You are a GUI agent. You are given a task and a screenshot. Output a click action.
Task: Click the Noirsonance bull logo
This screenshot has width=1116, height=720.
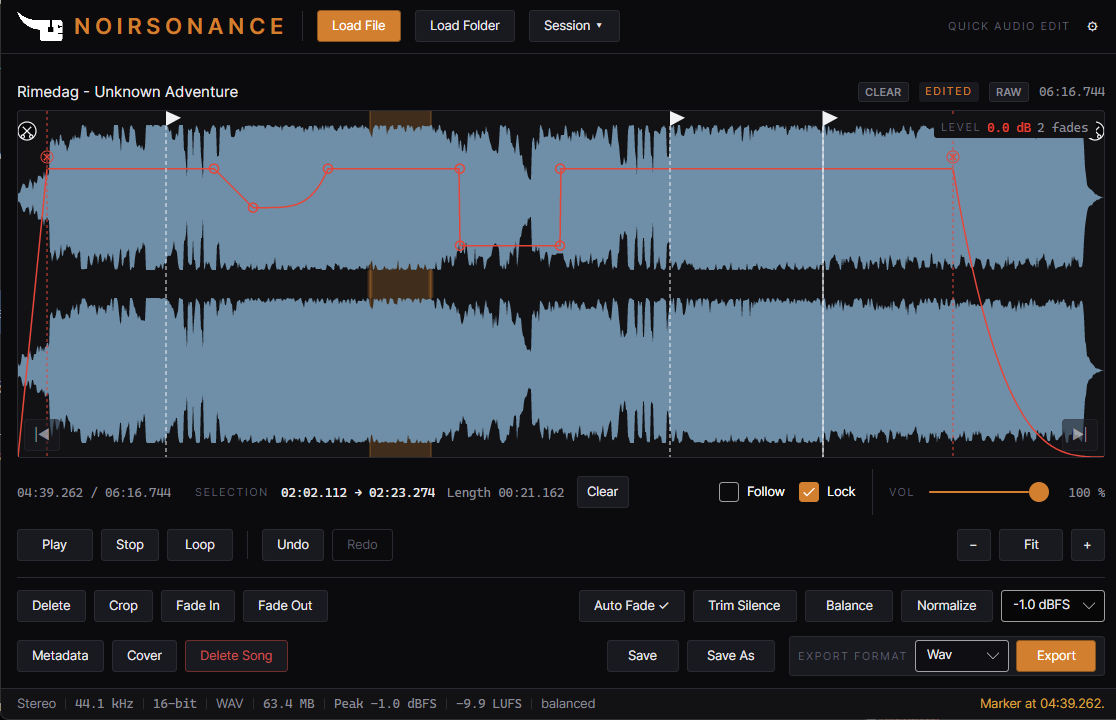40,26
